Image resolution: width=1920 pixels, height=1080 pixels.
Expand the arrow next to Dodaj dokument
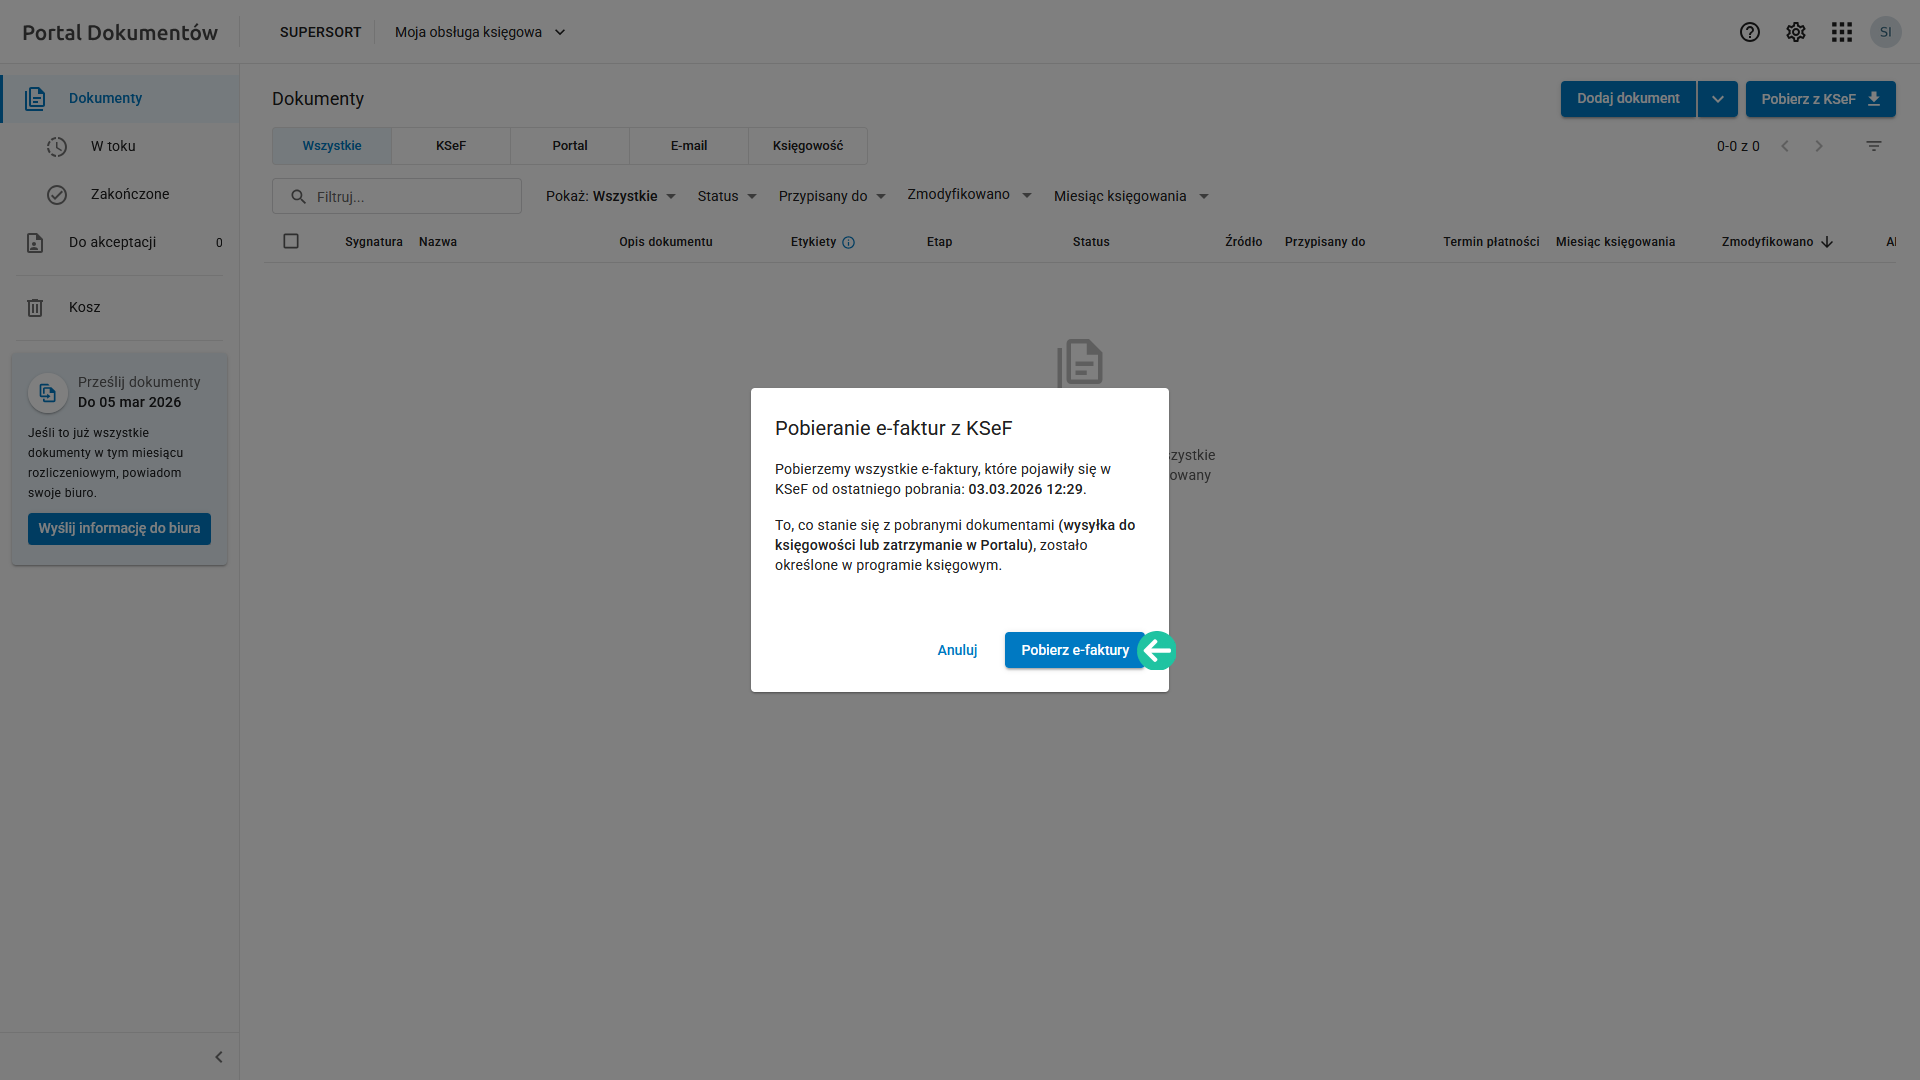tap(1717, 99)
